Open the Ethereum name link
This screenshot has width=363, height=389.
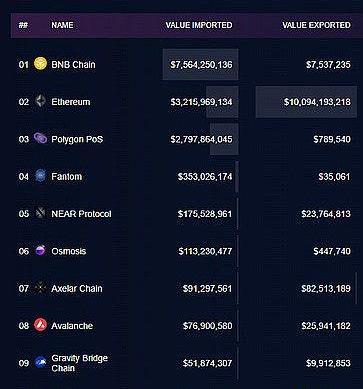tap(71, 102)
